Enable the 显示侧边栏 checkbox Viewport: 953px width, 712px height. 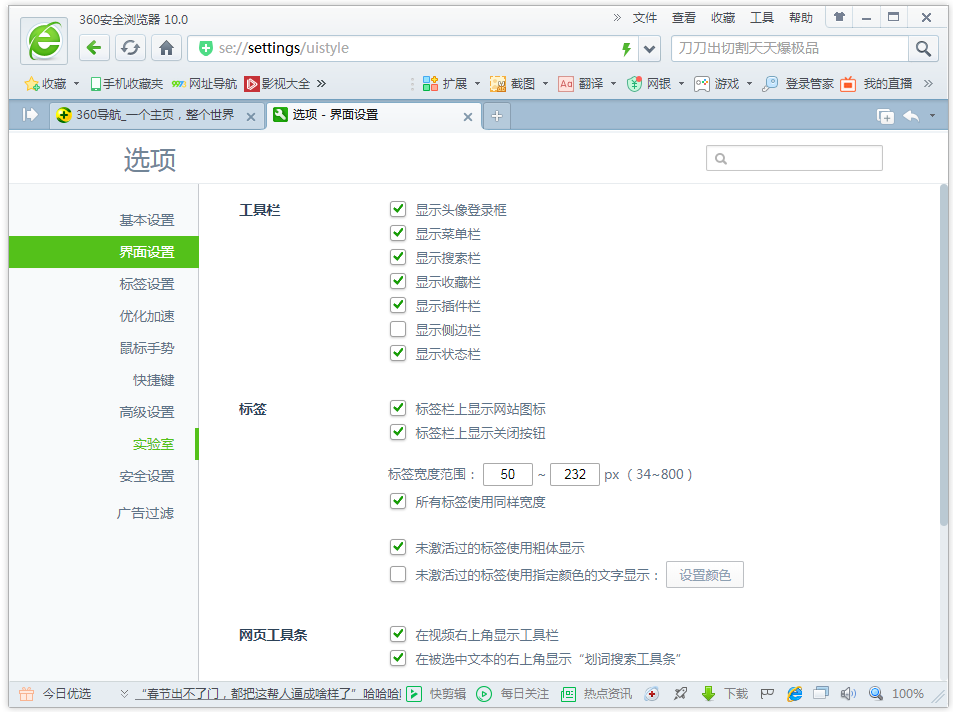pyautogui.click(x=398, y=330)
